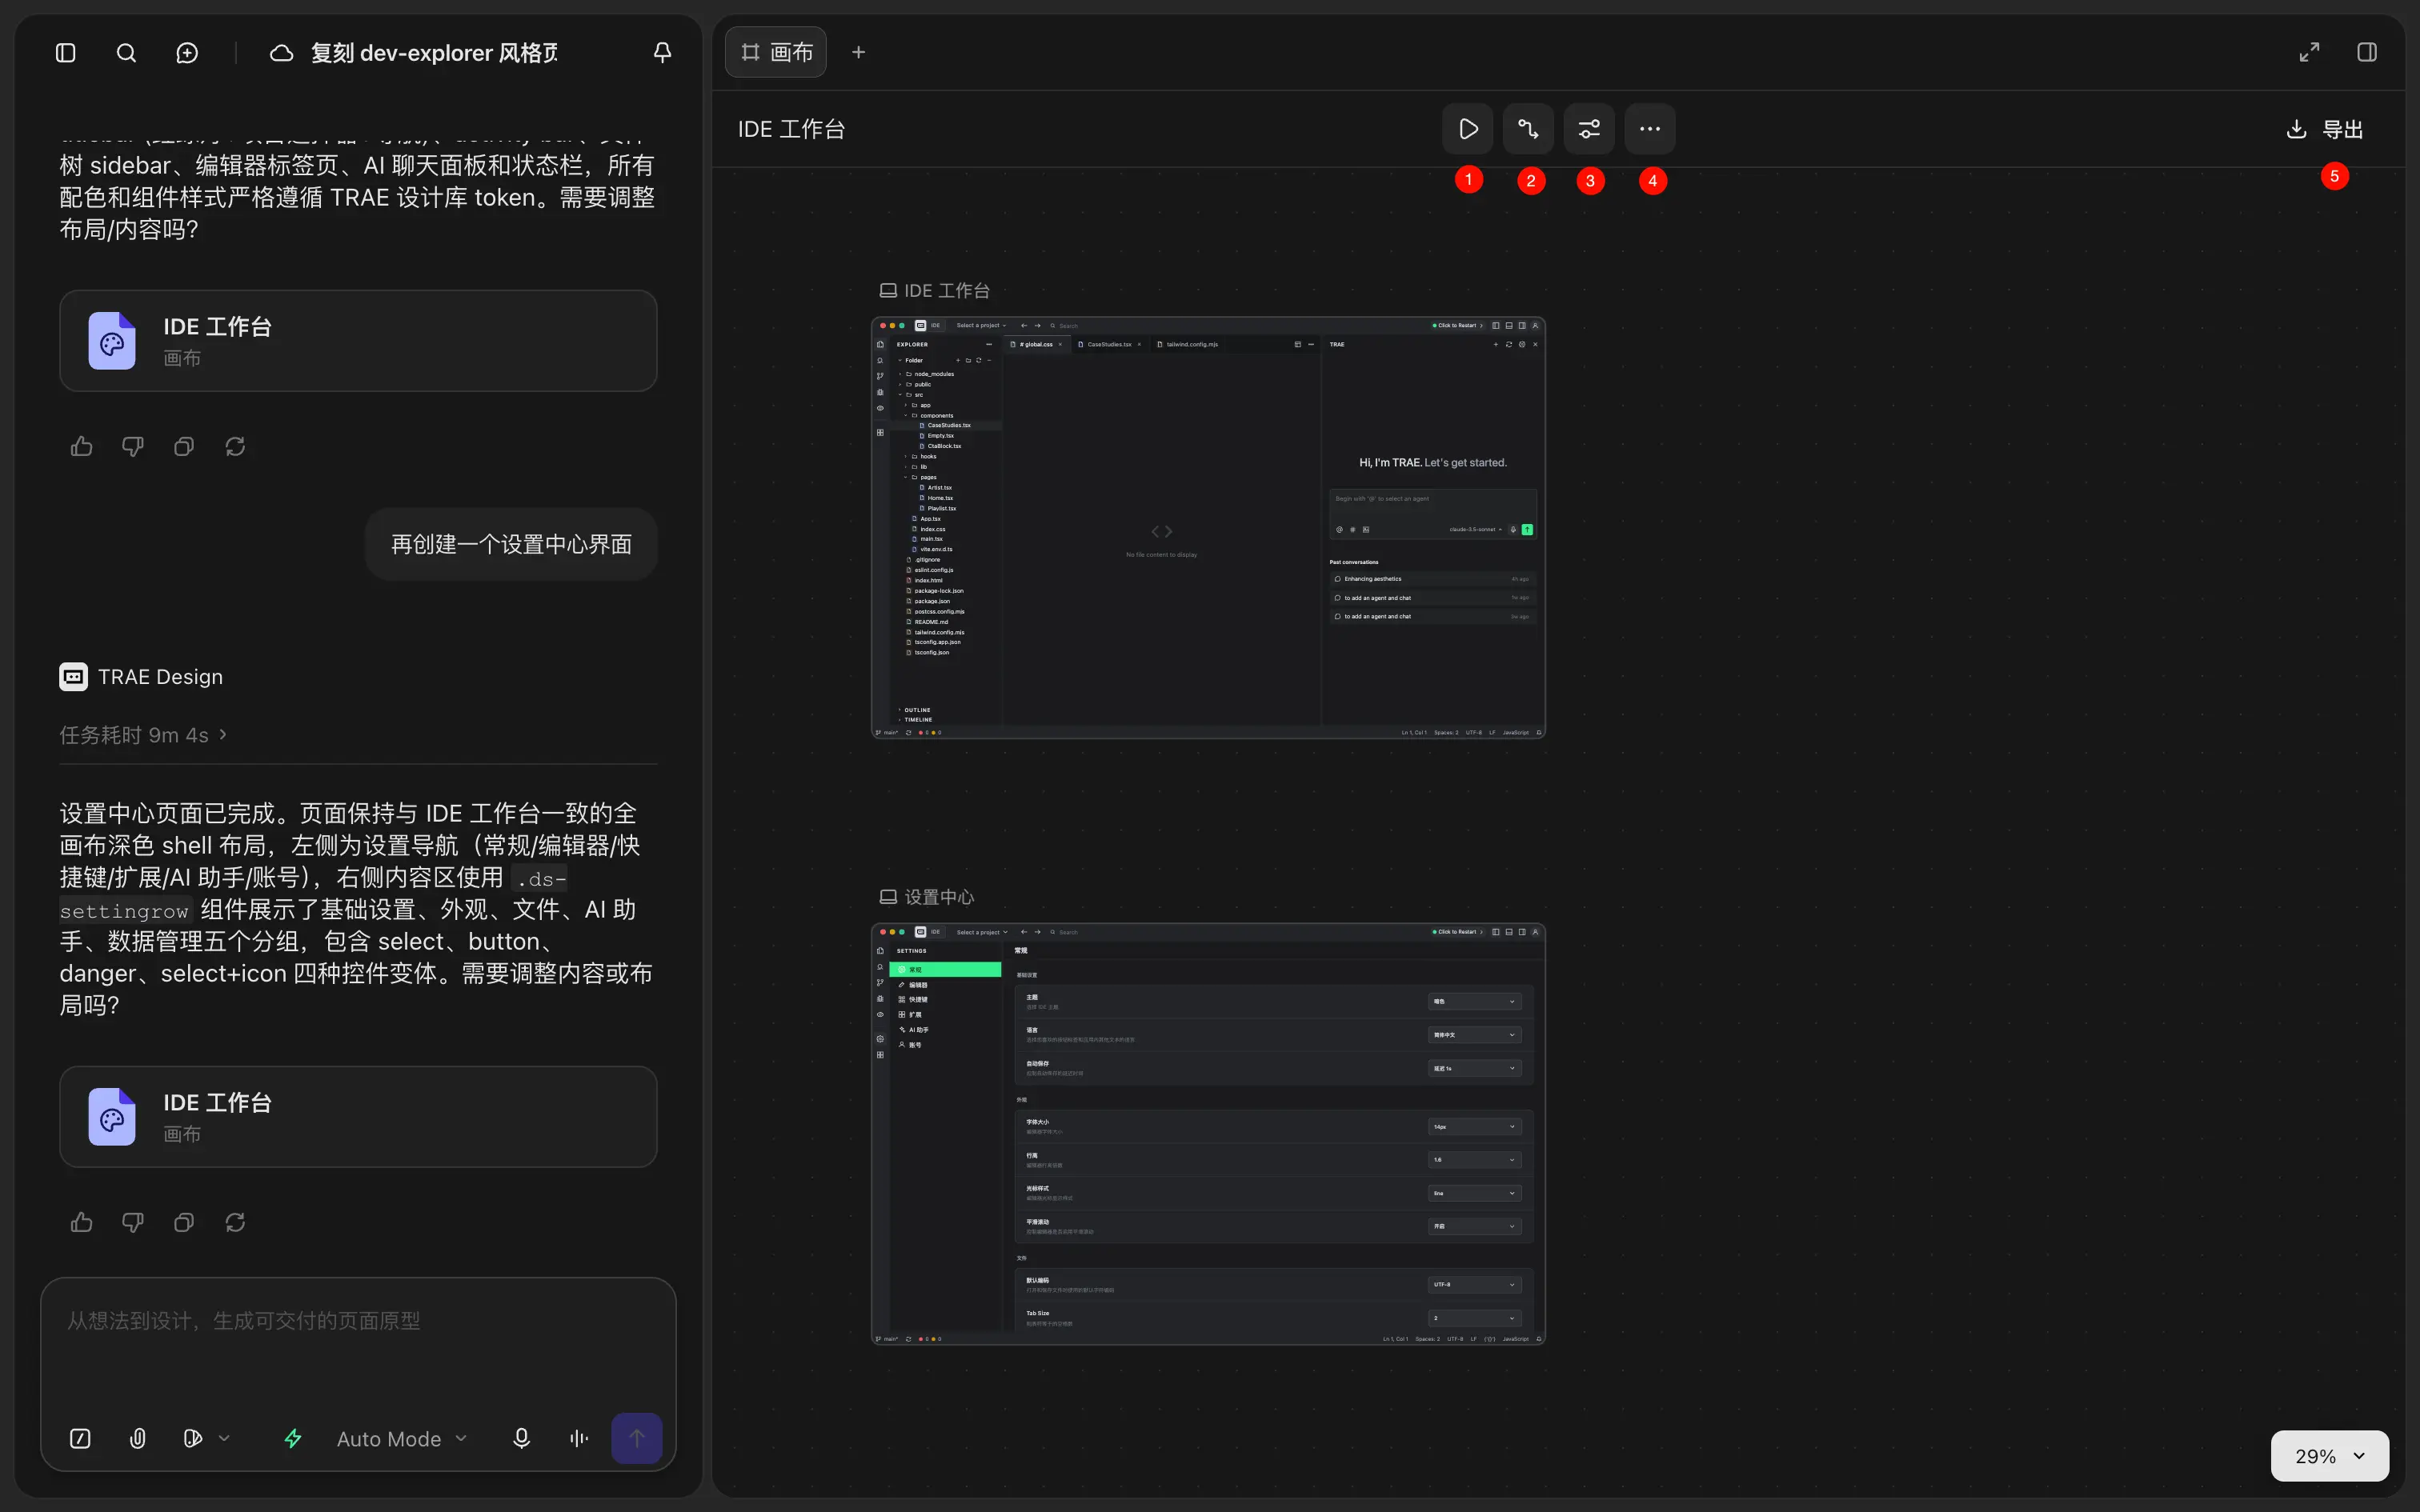The image size is (2420, 1512).
Task: Click the 导出 export button
Action: pos(2325,129)
